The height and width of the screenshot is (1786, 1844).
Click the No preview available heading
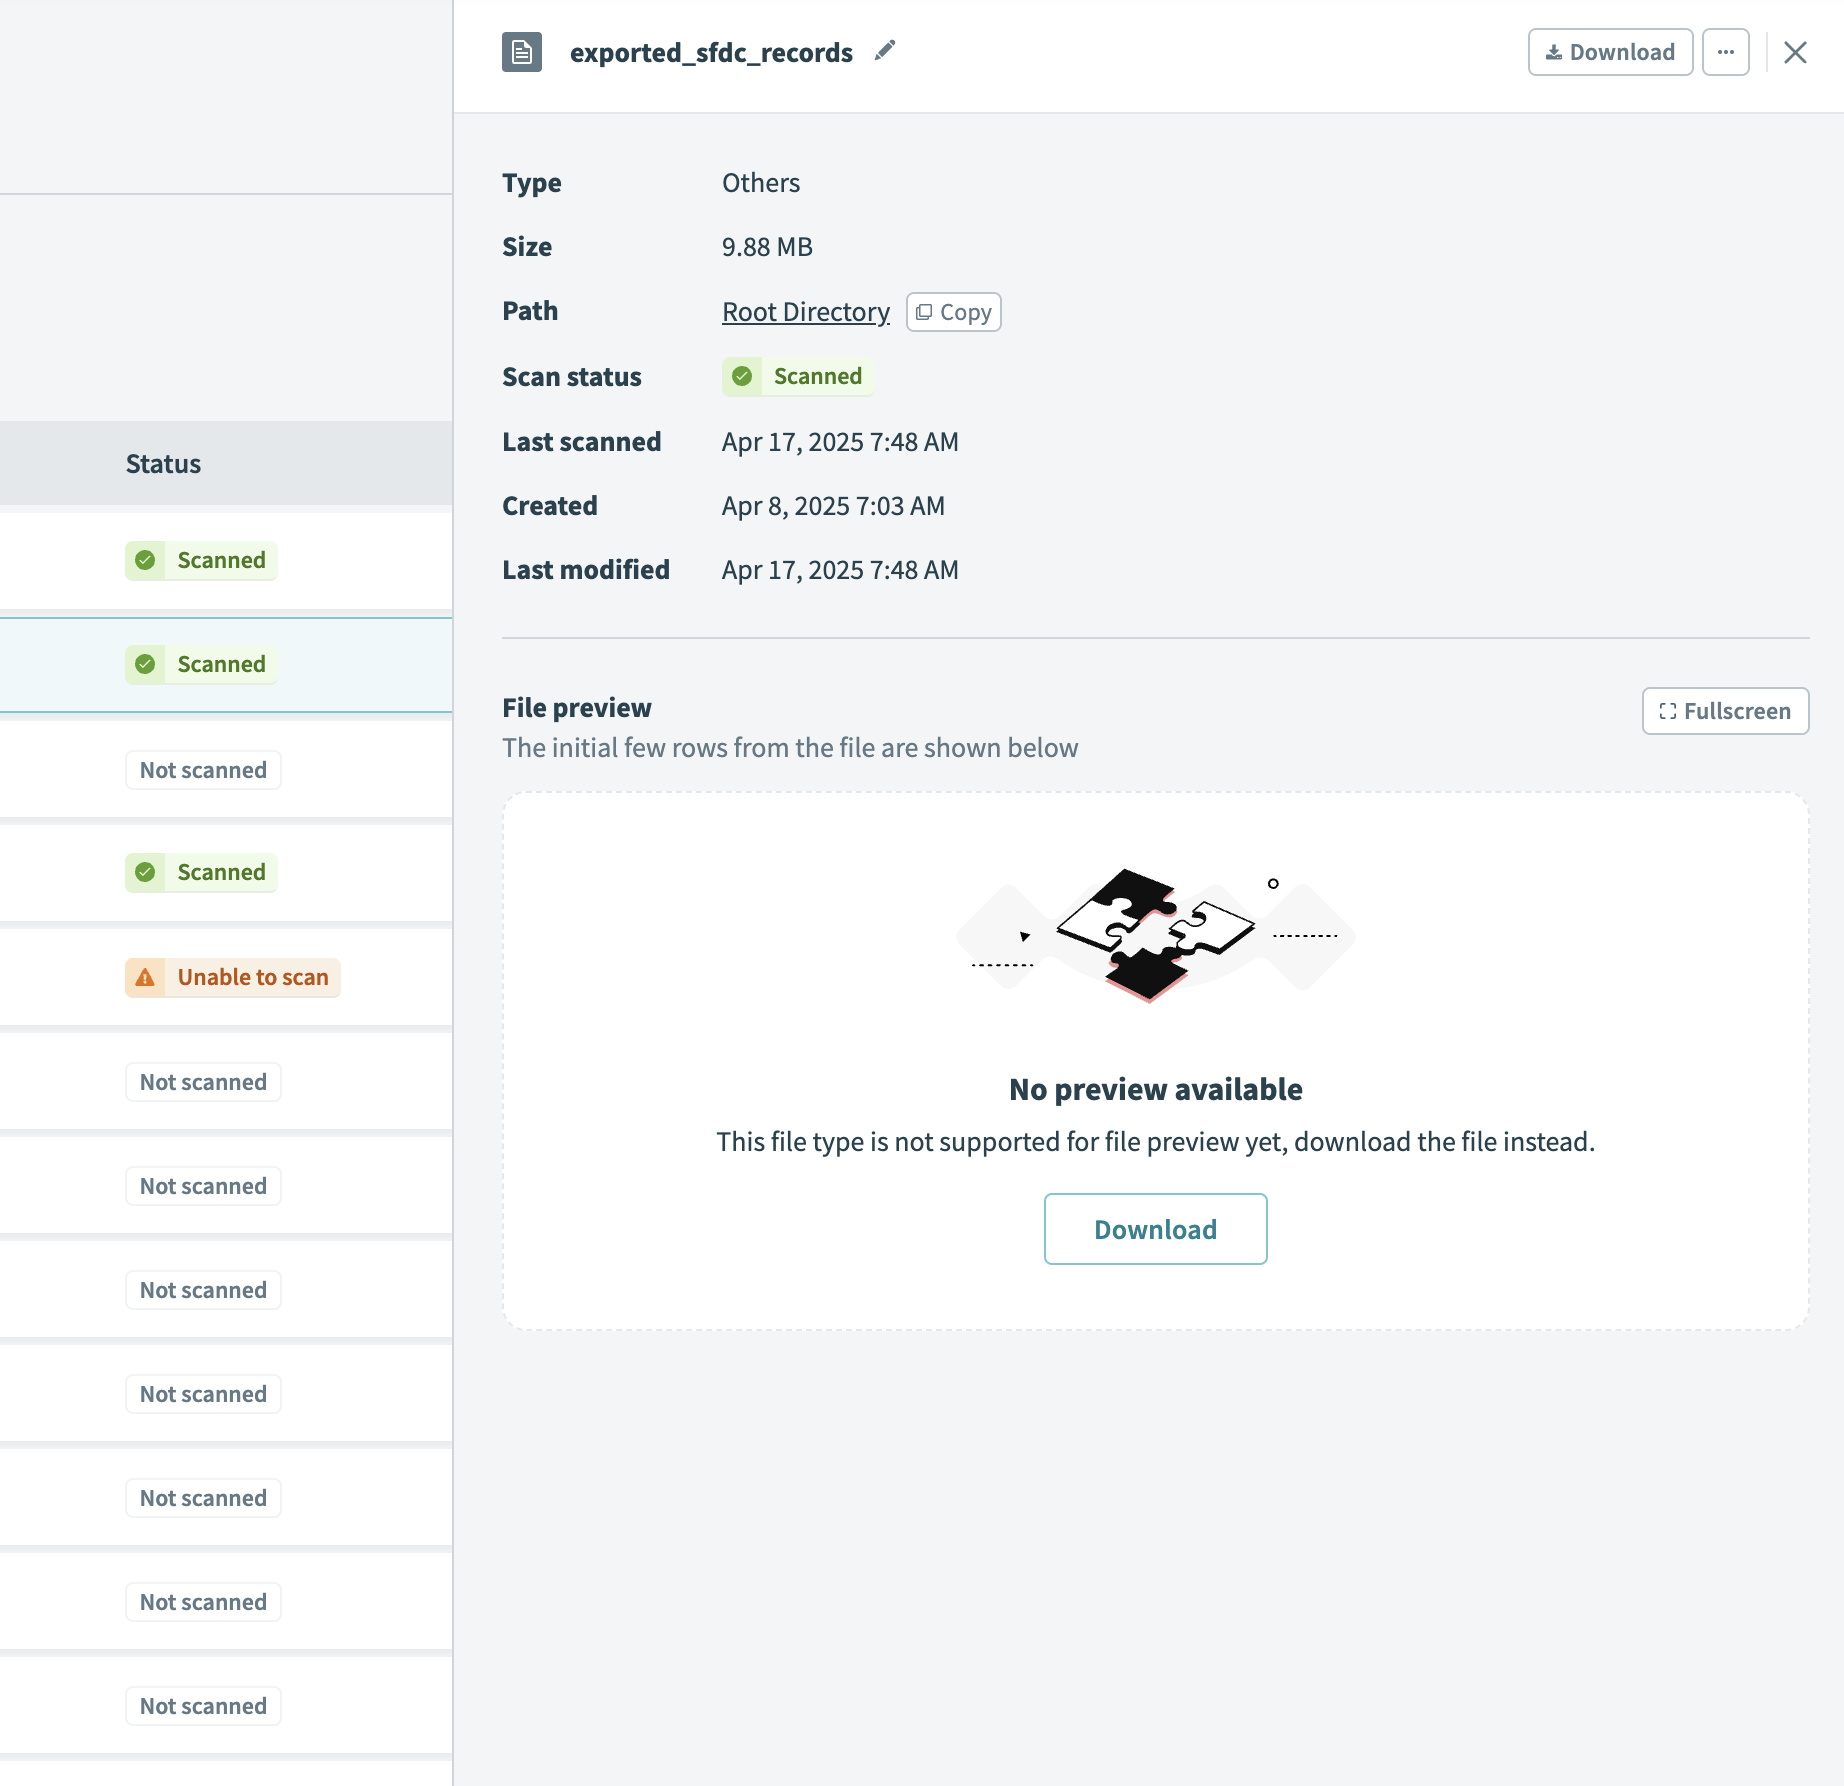coord(1155,1089)
